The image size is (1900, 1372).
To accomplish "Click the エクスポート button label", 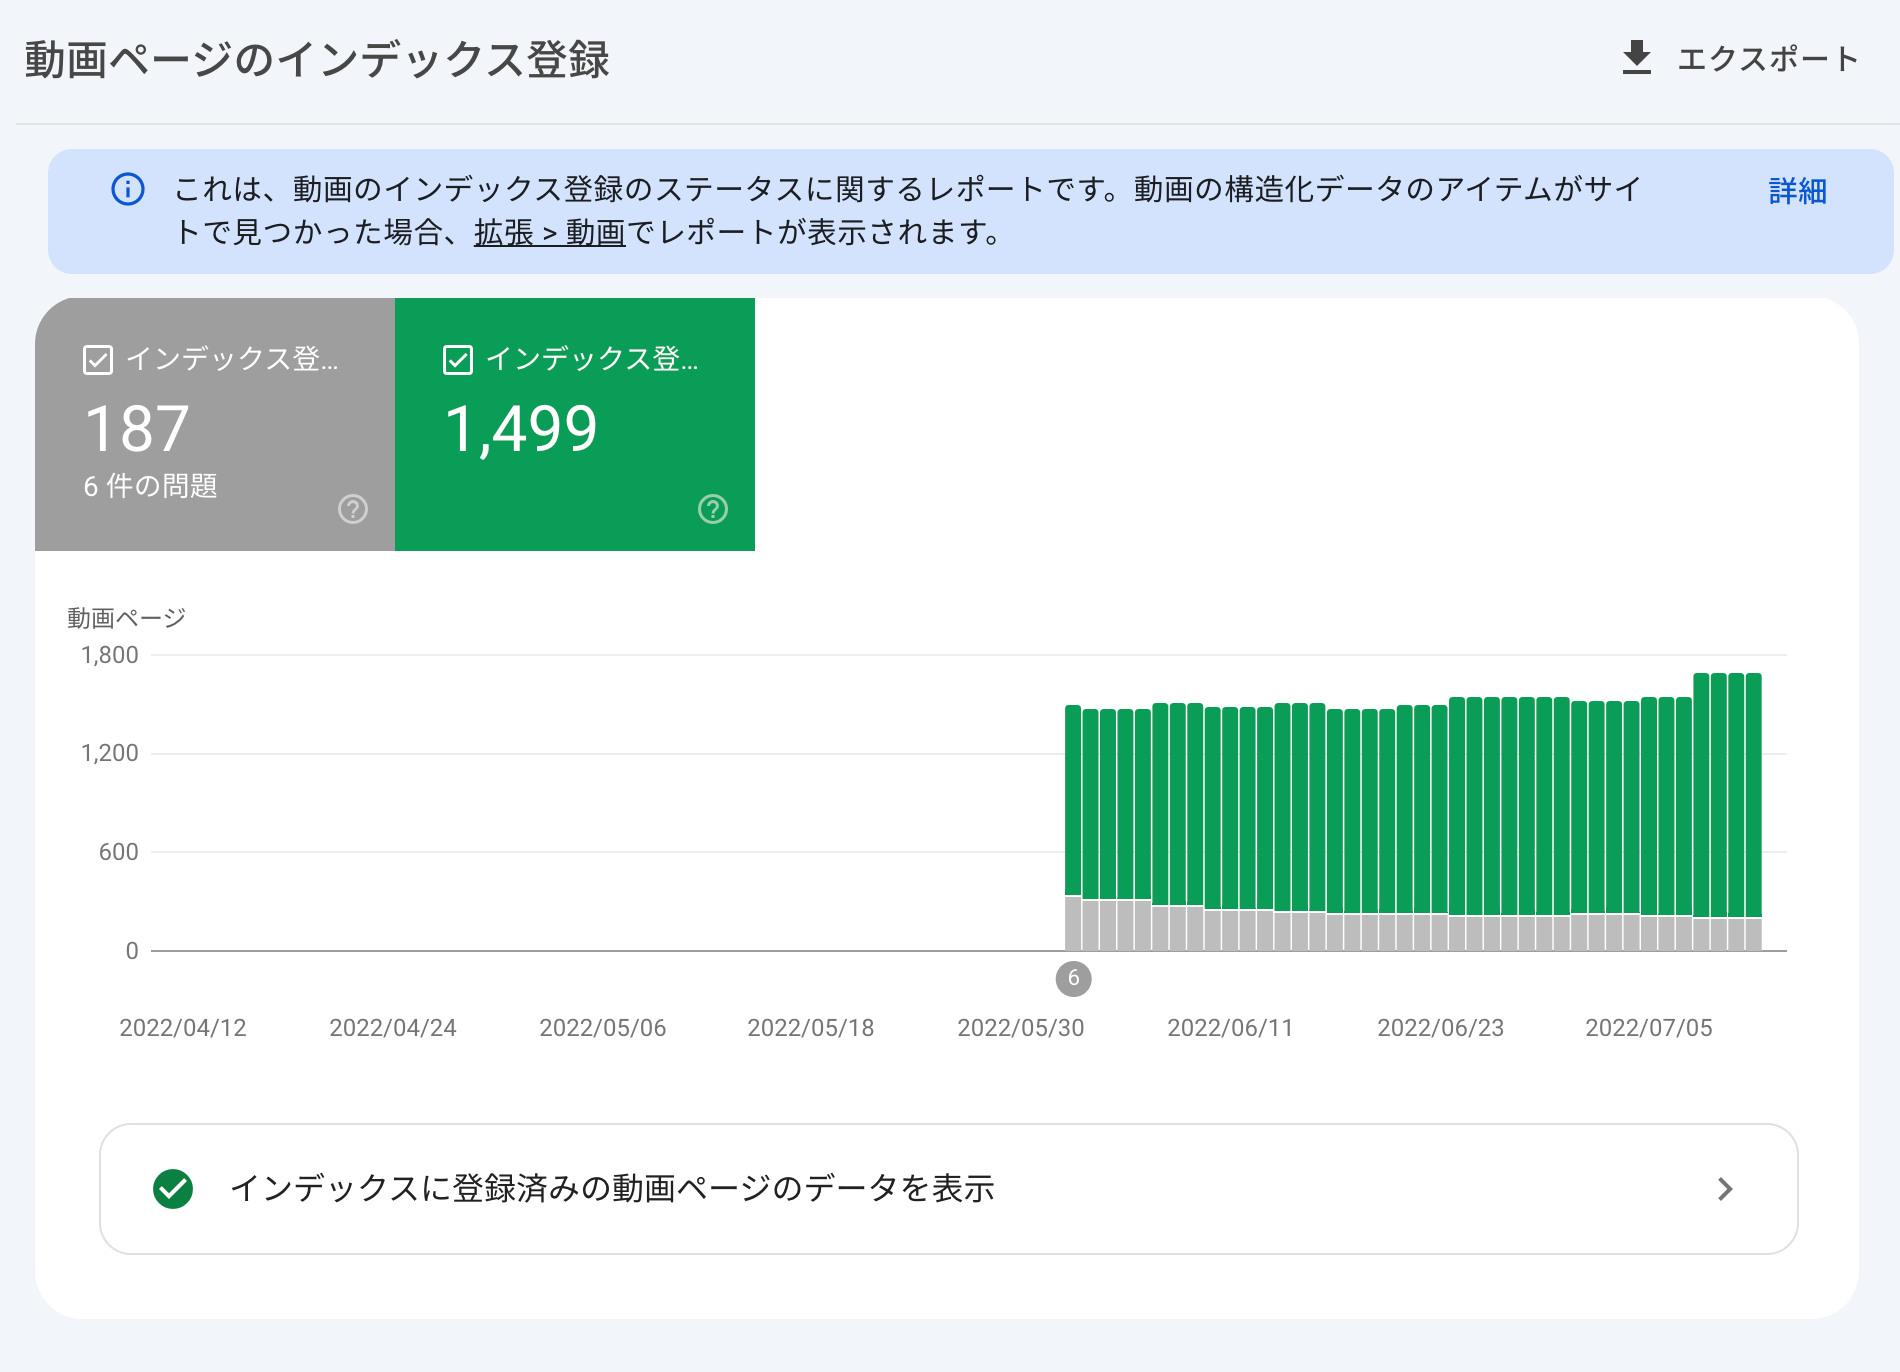I will click(1767, 59).
